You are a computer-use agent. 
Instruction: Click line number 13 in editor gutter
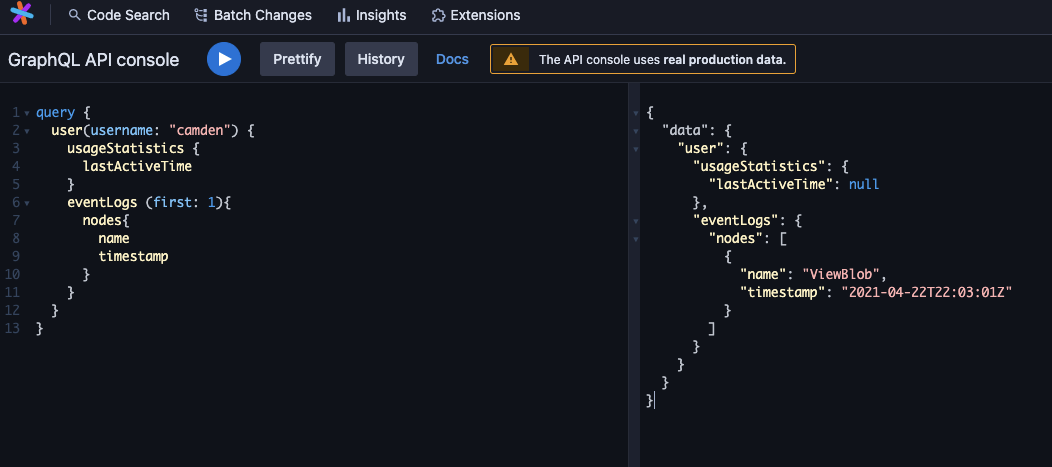(11, 329)
